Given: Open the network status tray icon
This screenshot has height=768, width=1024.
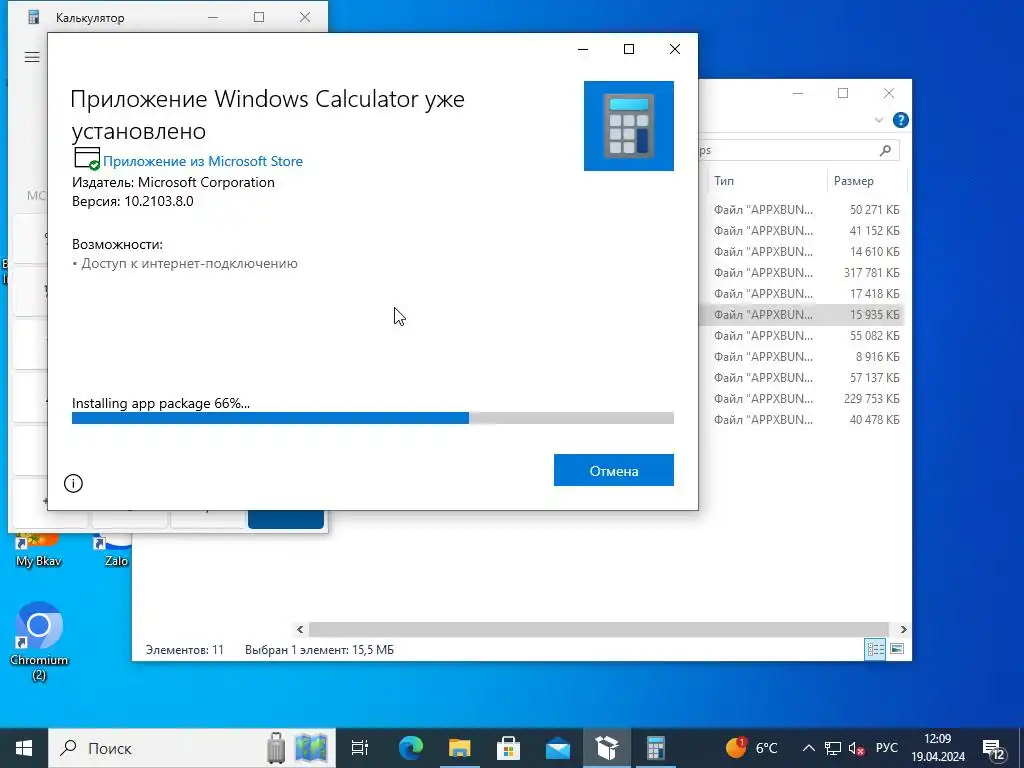Looking at the screenshot, I should [833, 748].
